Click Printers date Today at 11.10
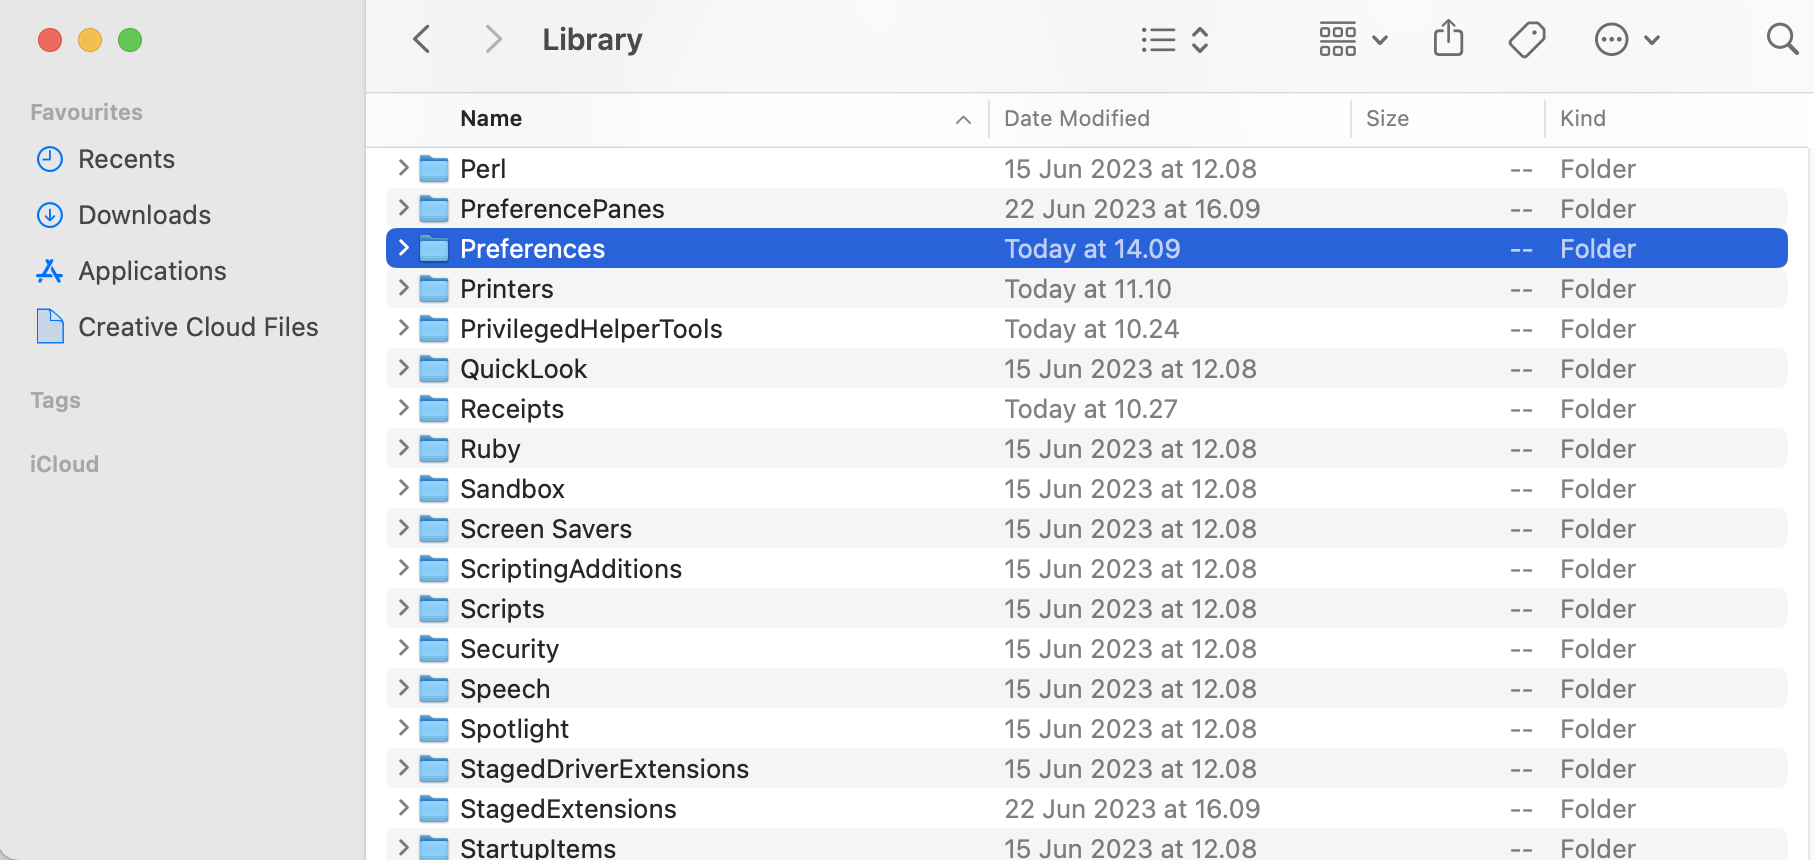This screenshot has width=1814, height=860. [1088, 289]
